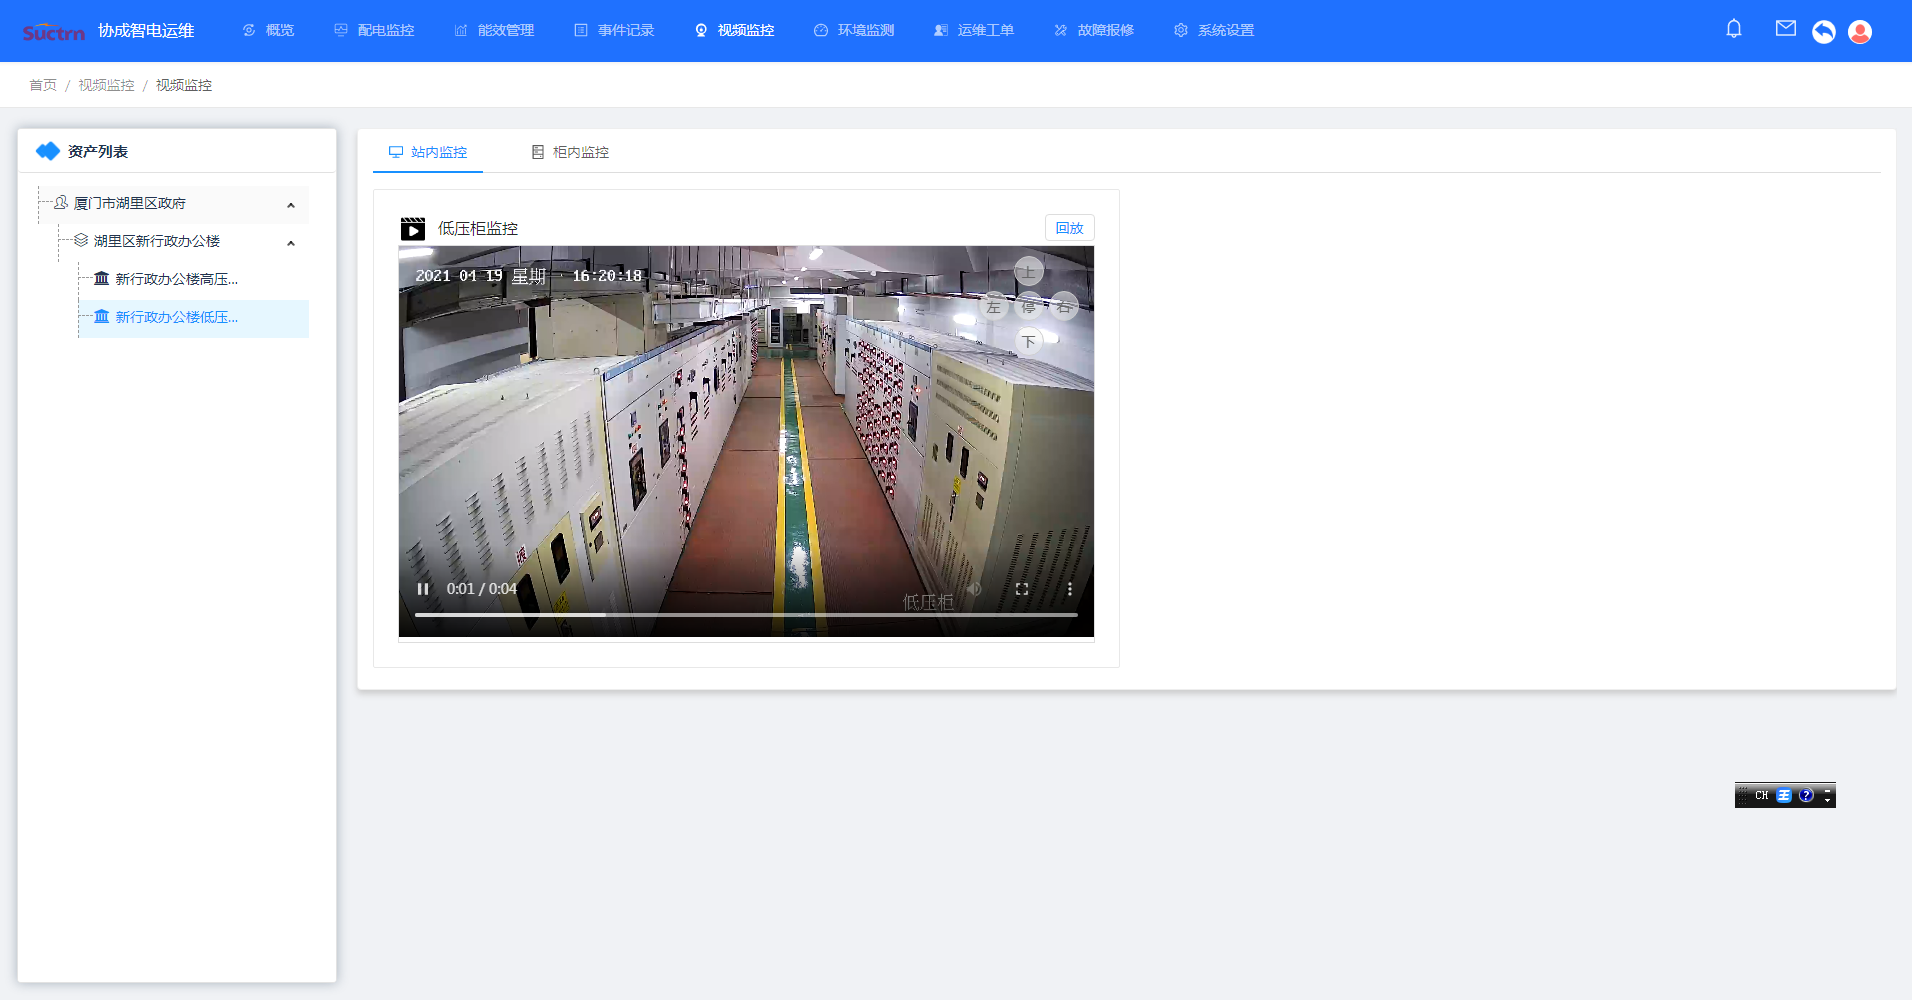Click the 资产列表 cloud icon
This screenshot has width=1912, height=1000.
click(48, 151)
